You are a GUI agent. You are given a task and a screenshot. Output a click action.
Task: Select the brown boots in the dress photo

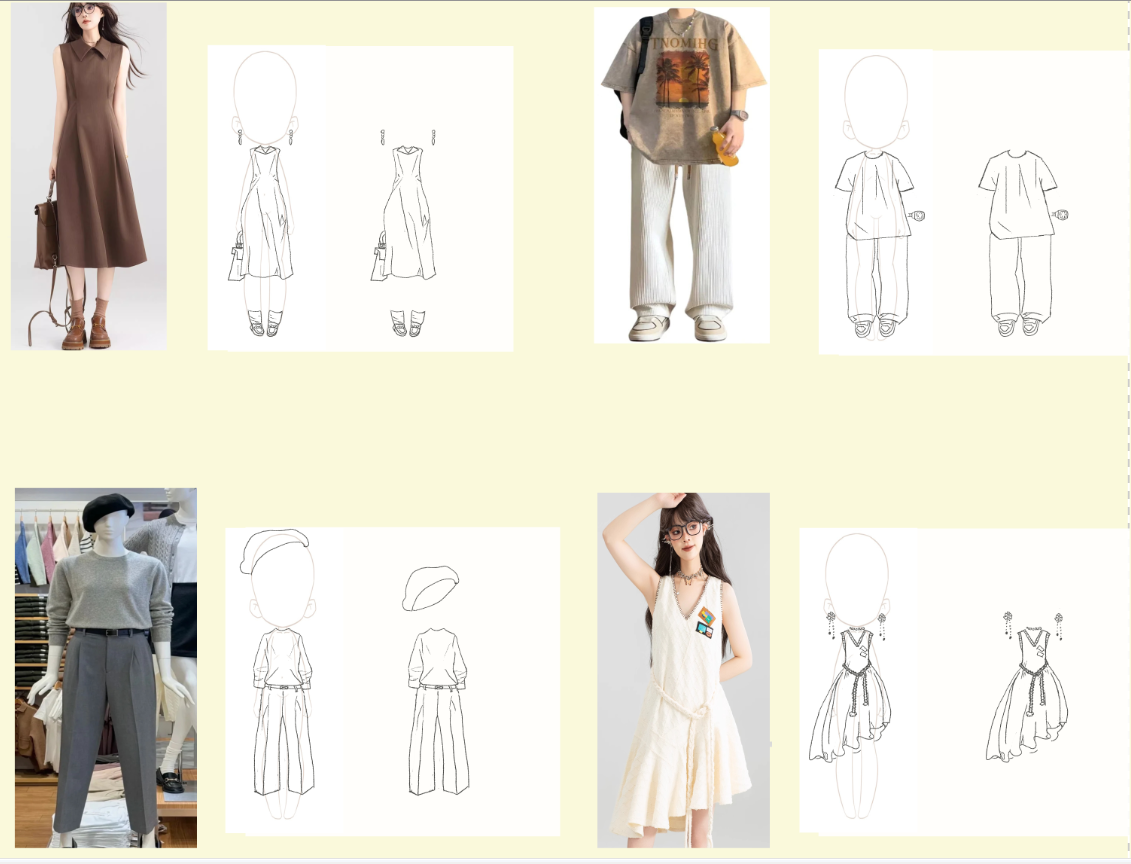86,332
